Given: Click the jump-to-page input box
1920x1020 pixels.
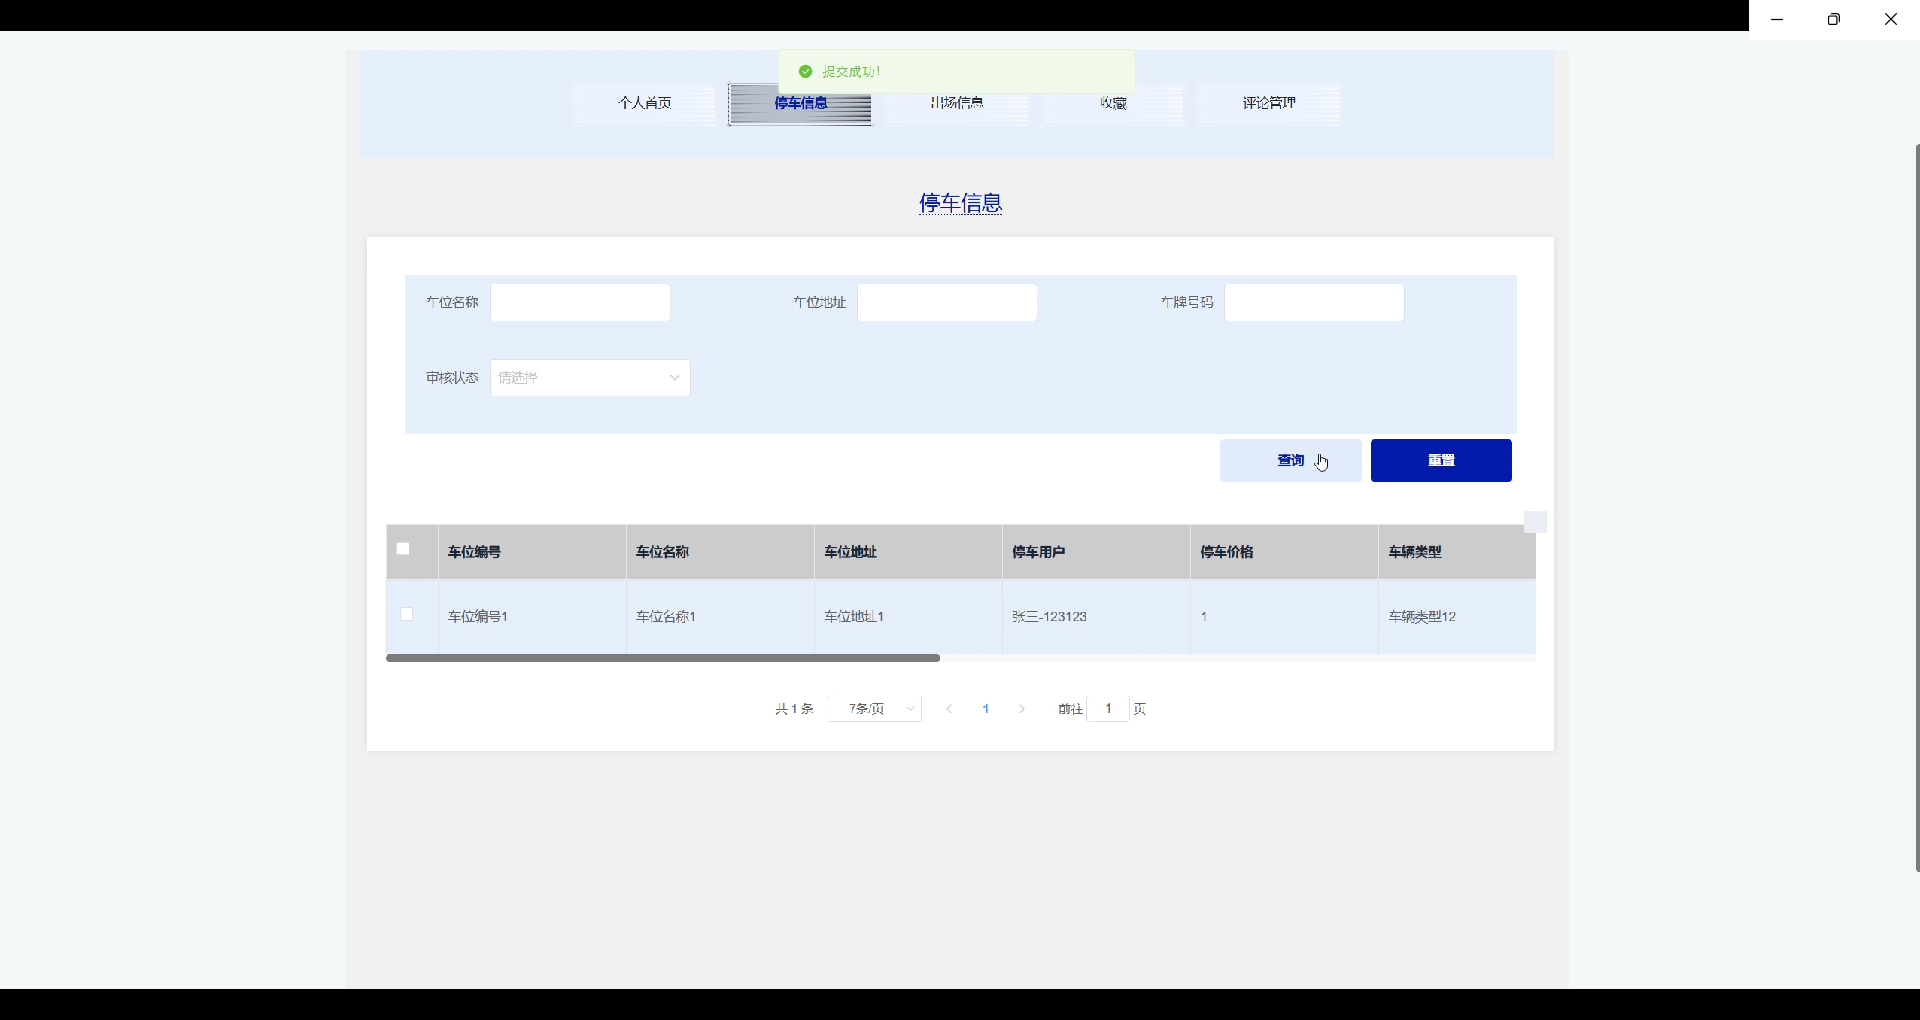Looking at the screenshot, I should (x=1108, y=709).
